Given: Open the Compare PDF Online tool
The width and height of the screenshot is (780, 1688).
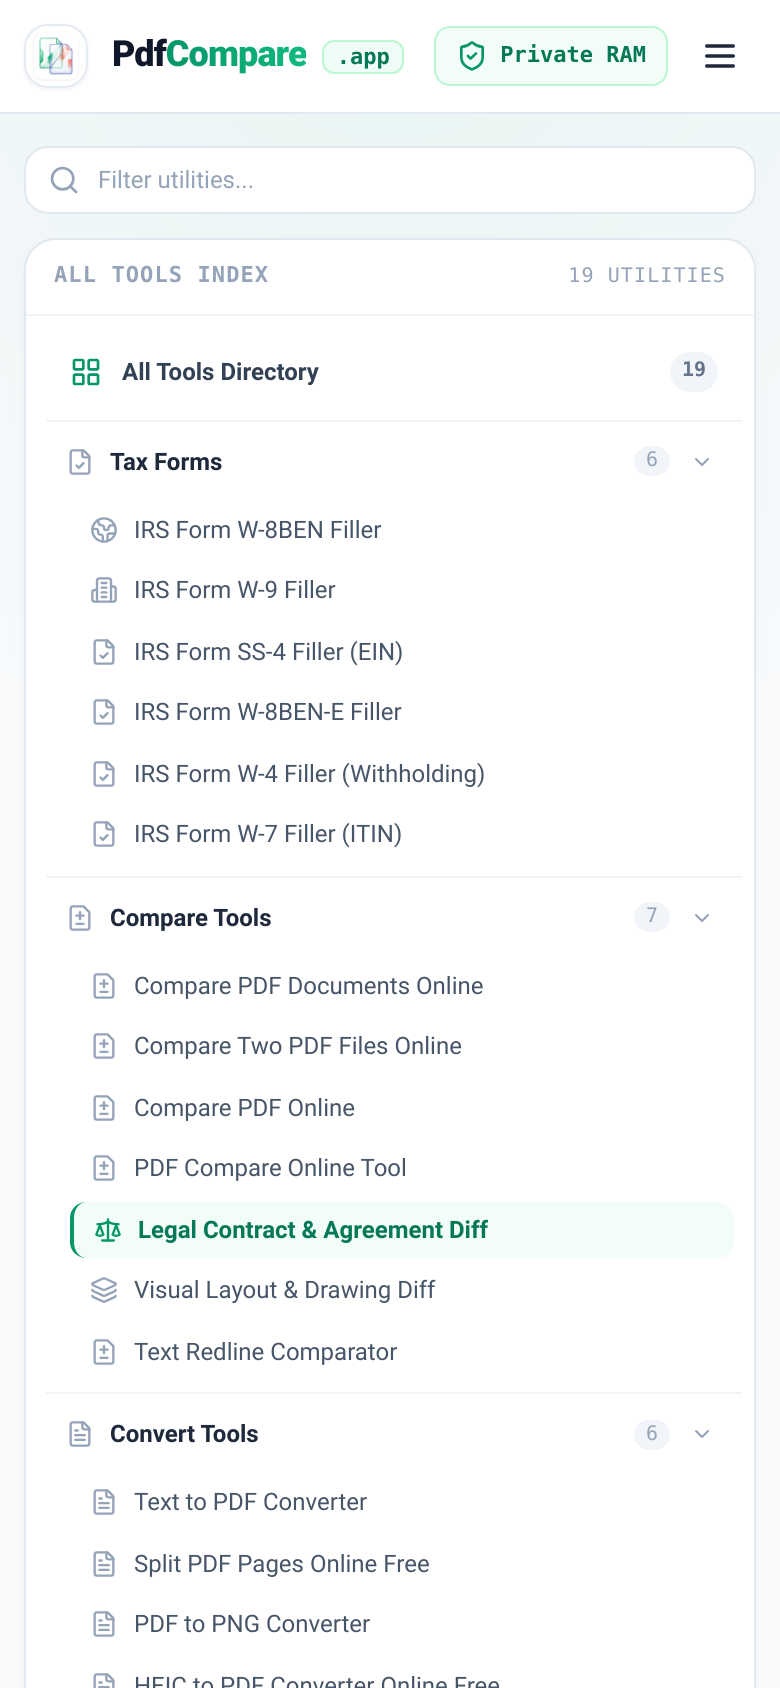Looking at the screenshot, I should [x=402, y=1108].
